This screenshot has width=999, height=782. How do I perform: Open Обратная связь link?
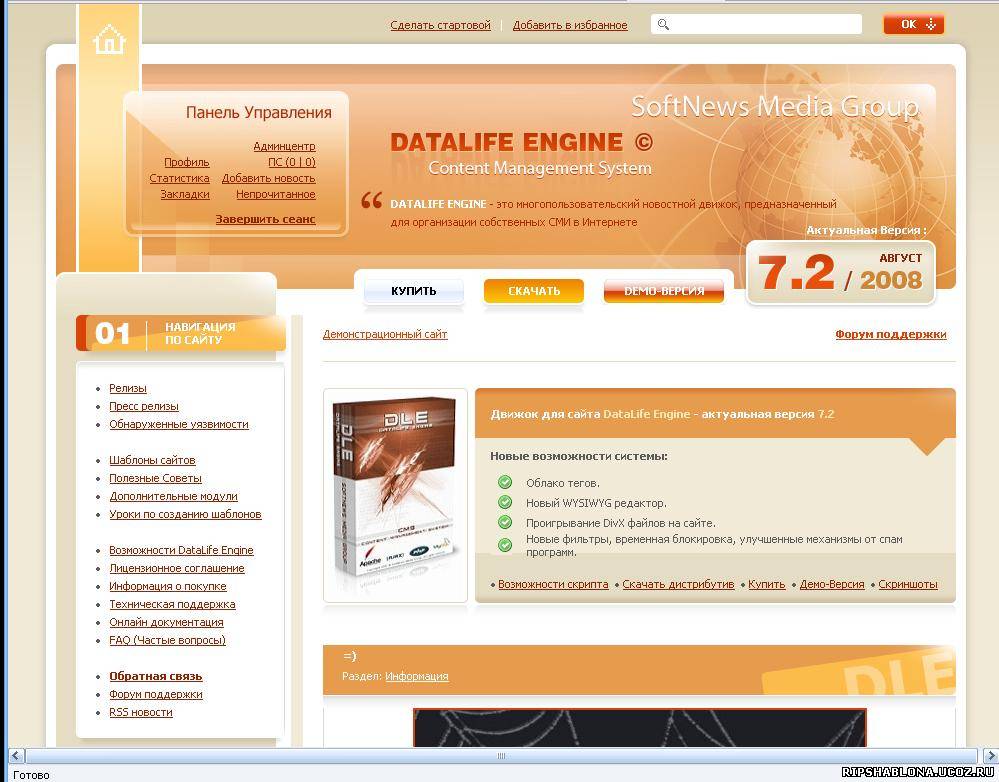155,676
